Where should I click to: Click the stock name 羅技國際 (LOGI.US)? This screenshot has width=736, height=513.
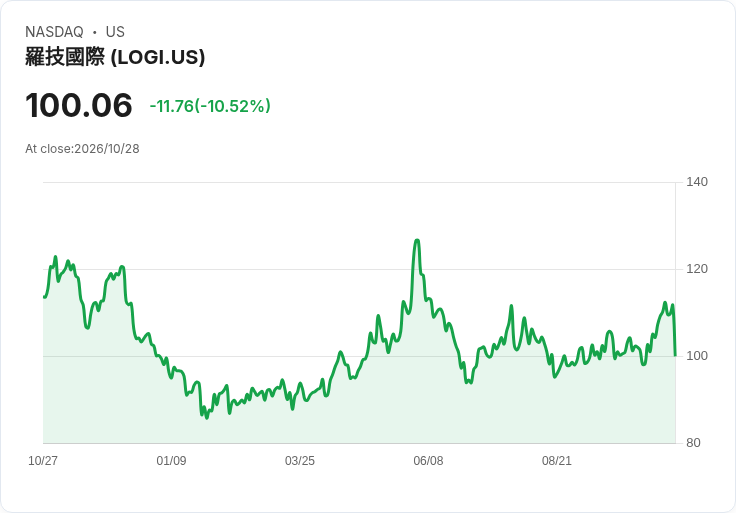coord(115,57)
